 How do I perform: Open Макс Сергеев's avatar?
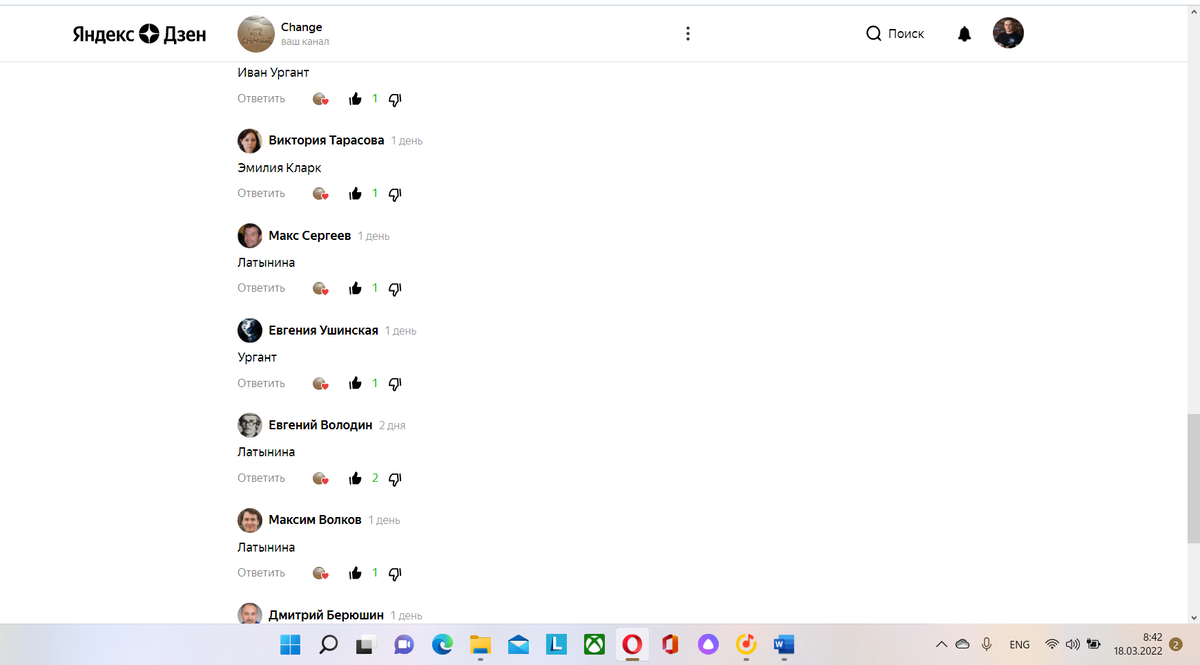point(250,236)
